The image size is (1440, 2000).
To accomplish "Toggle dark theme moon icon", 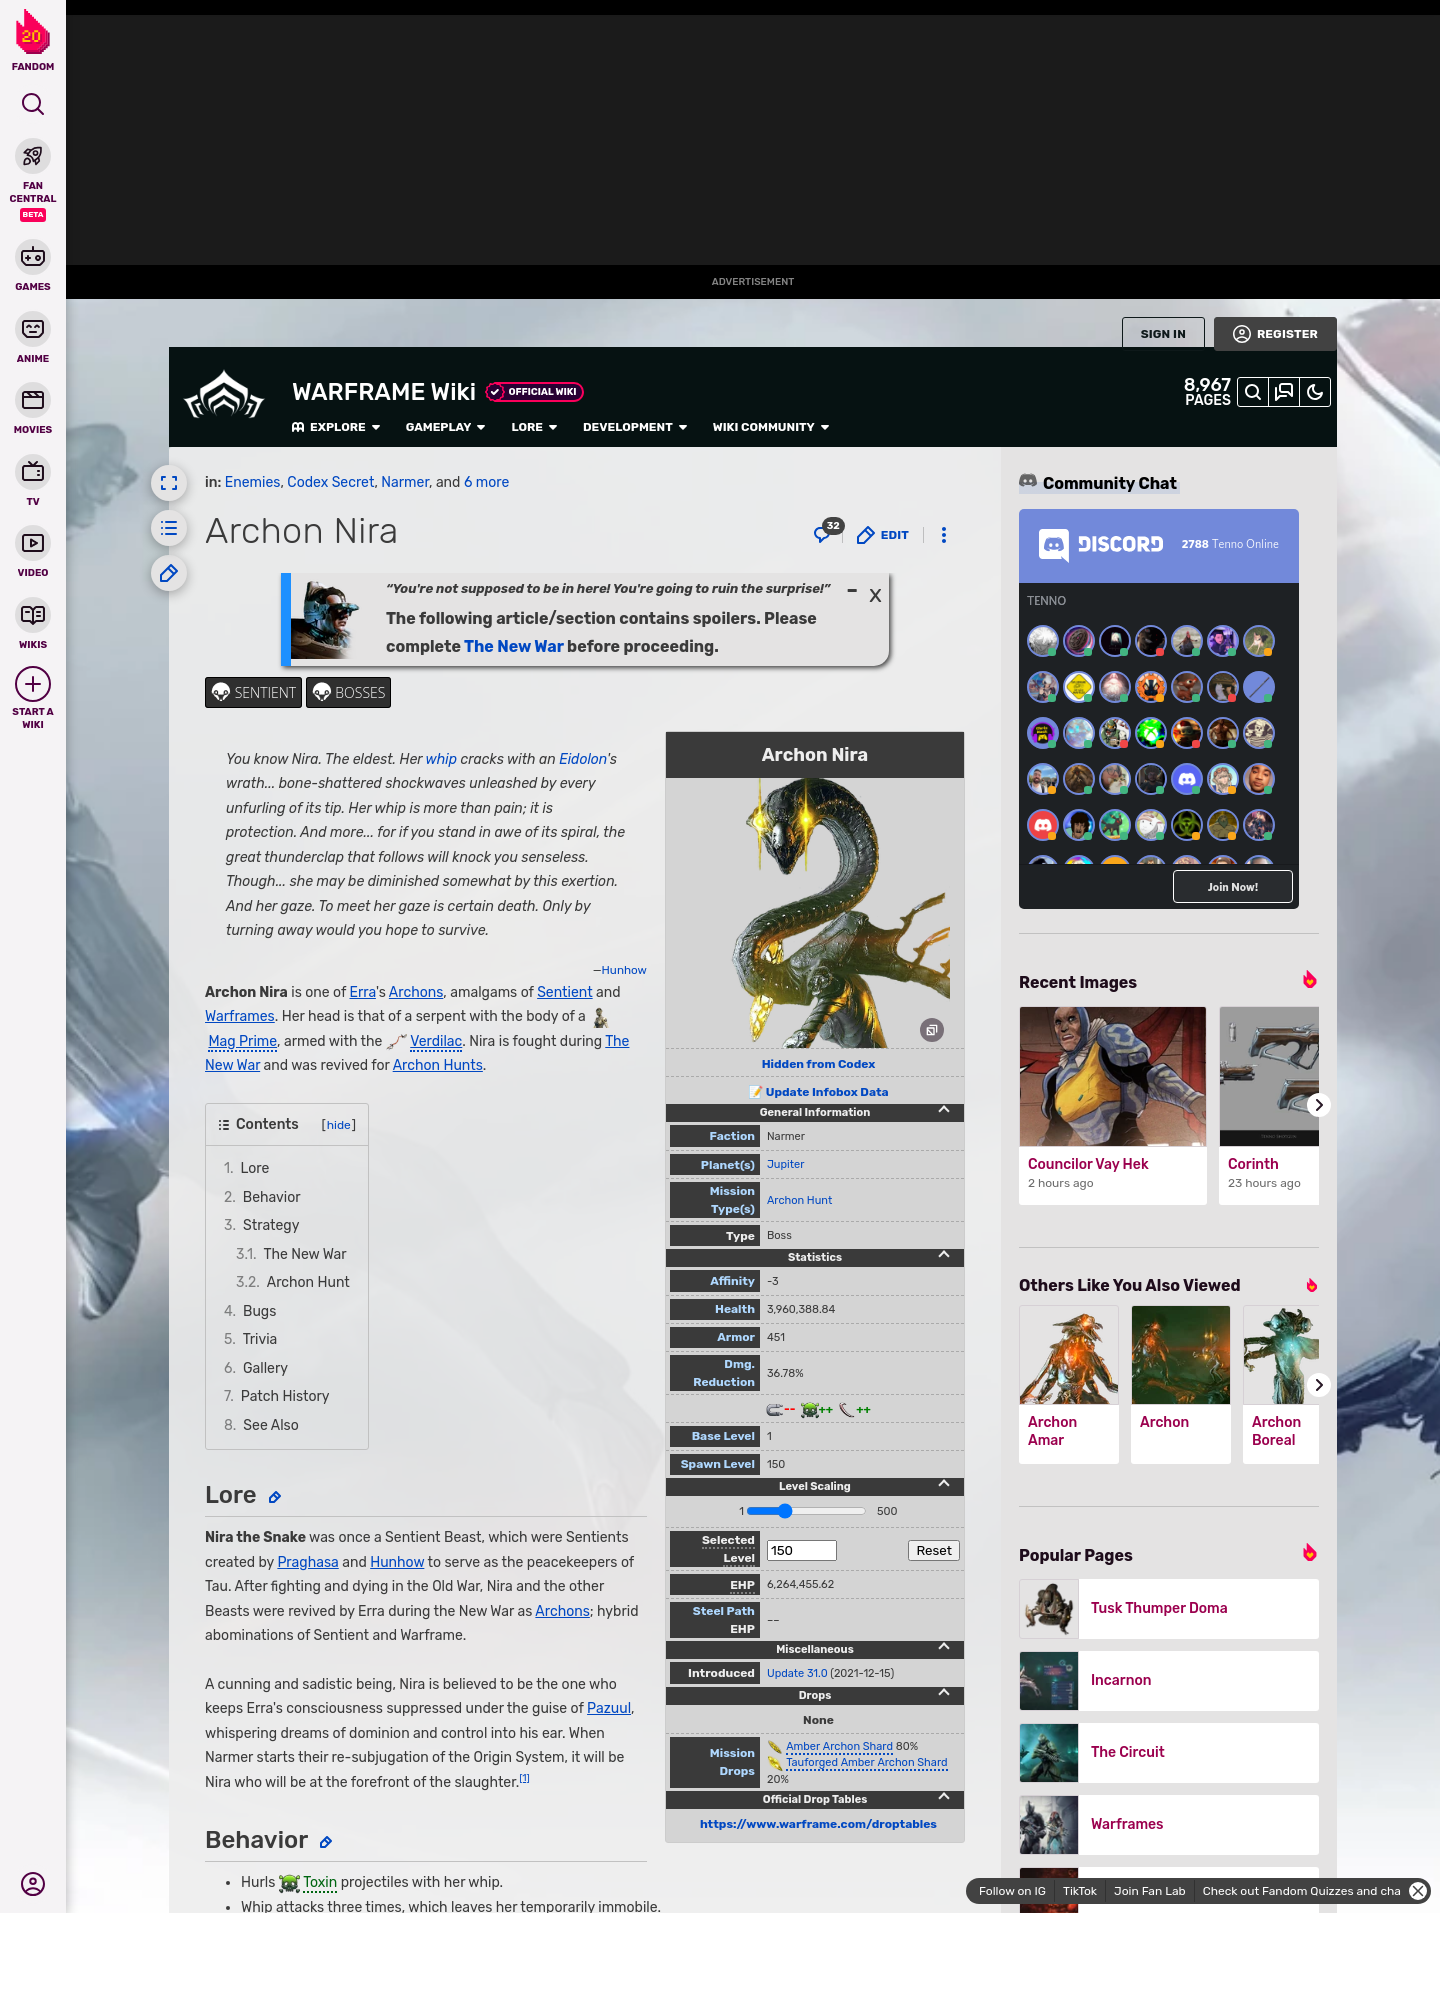I will tap(1315, 392).
